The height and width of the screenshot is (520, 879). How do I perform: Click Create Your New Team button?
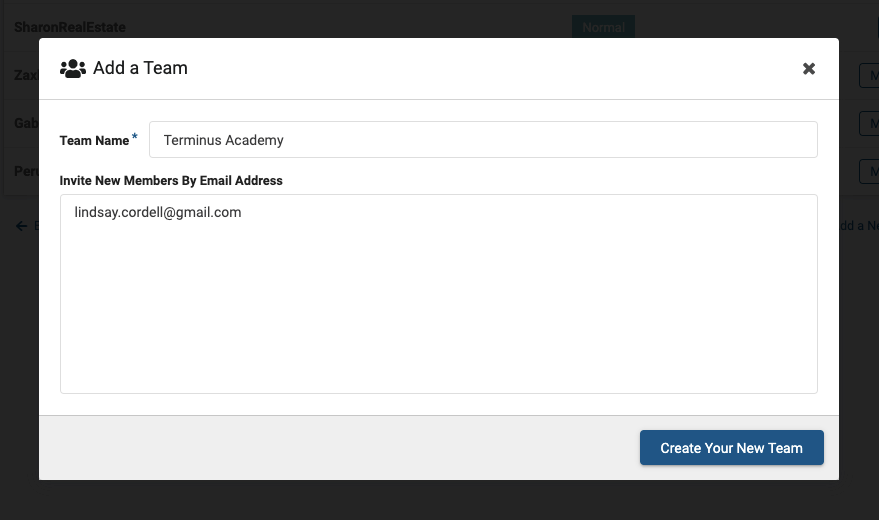click(x=732, y=448)
